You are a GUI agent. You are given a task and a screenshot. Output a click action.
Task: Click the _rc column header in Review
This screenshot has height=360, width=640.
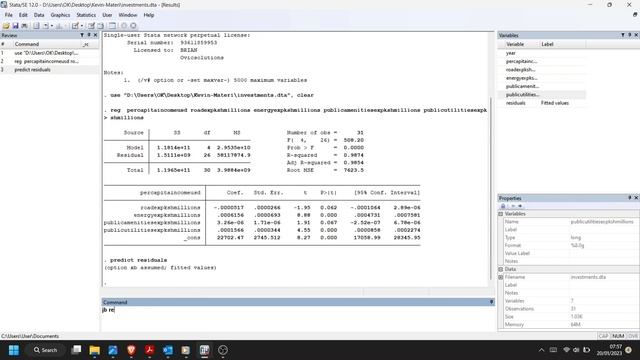click(86, 44)
